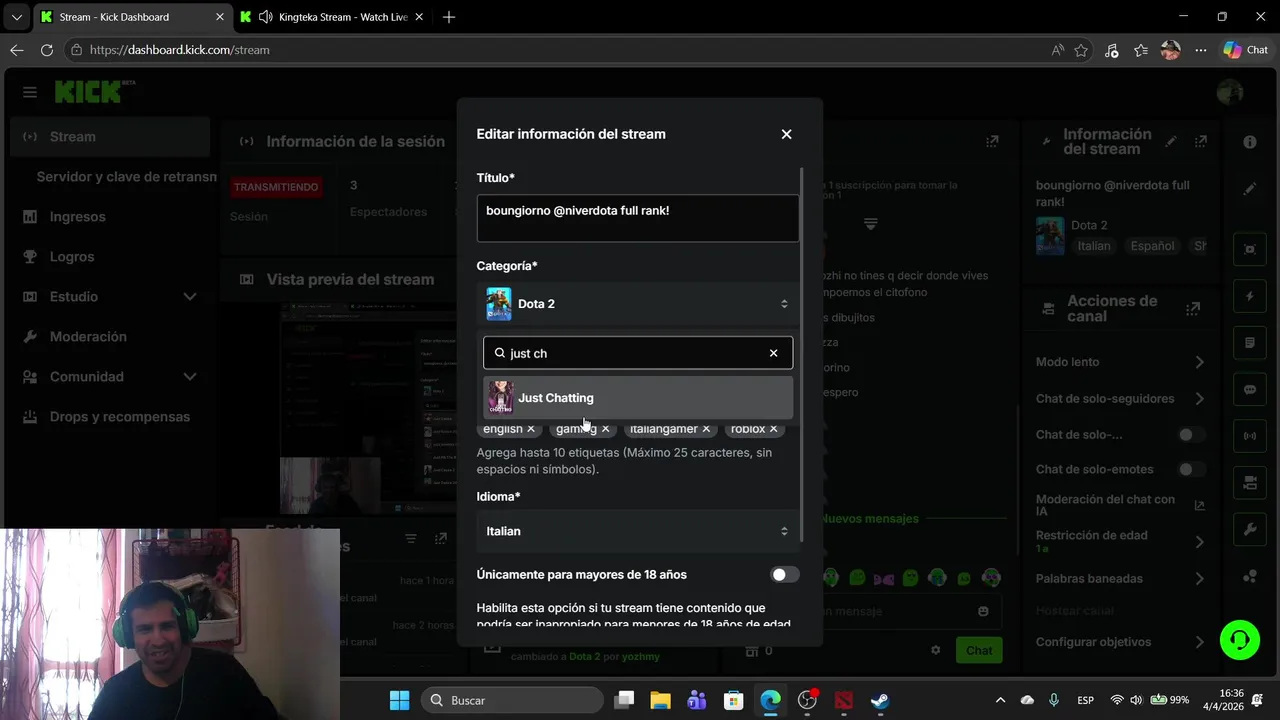The image size is (1280, 720).
Task: Remove the 'gaming' tag
Action: 605,429
